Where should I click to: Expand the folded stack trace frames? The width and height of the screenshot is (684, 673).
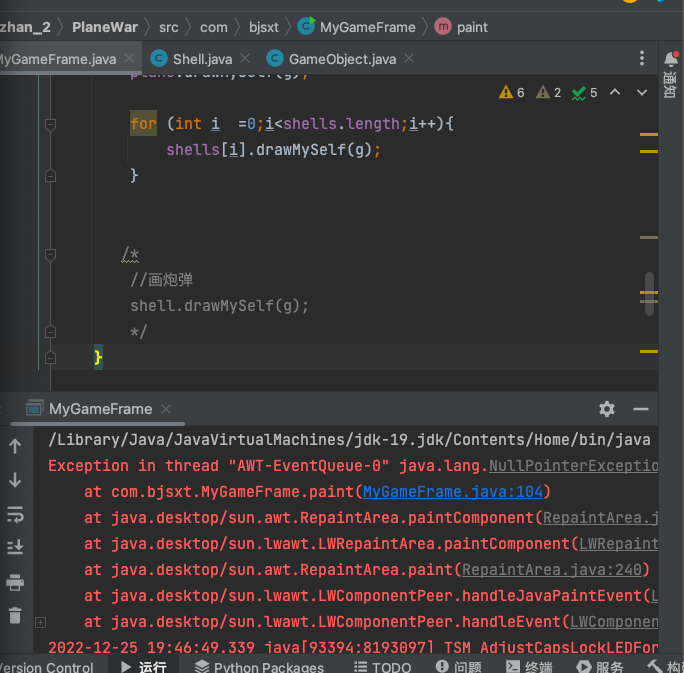coord(41,622)
